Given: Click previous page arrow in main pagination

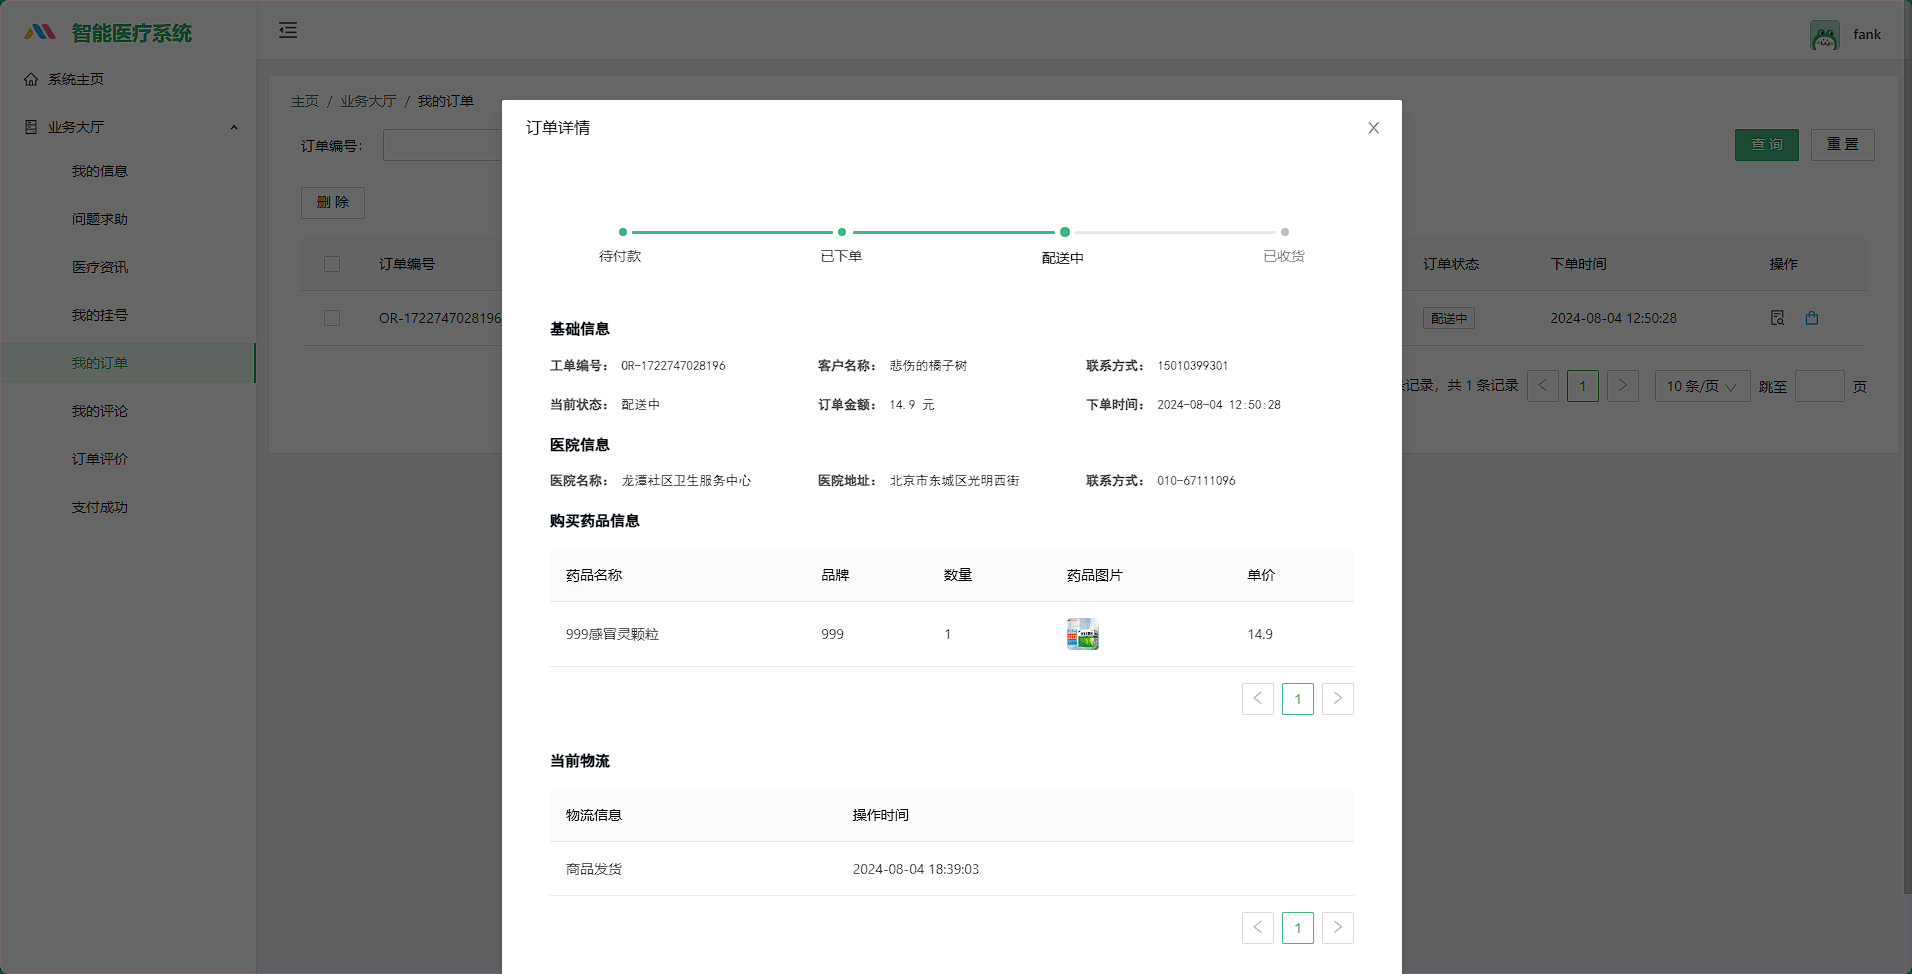Looking at the screenshot, I should point(1543,386).
